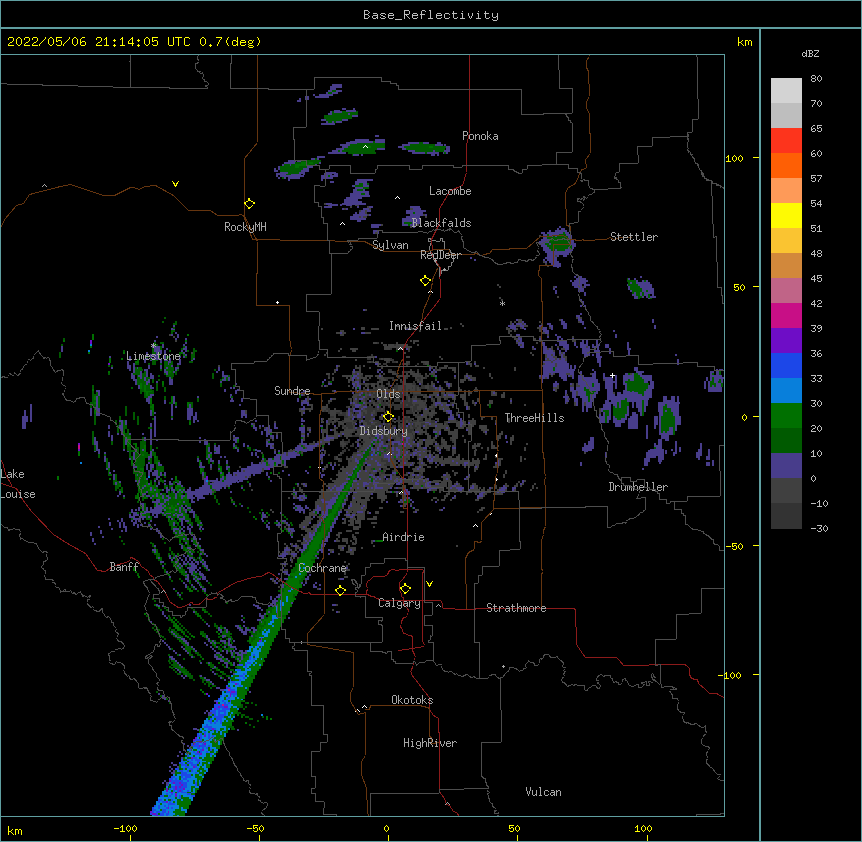This screenshot has width=862, height=842.
Task: Click the Innisfail city label
Action: 416,326
